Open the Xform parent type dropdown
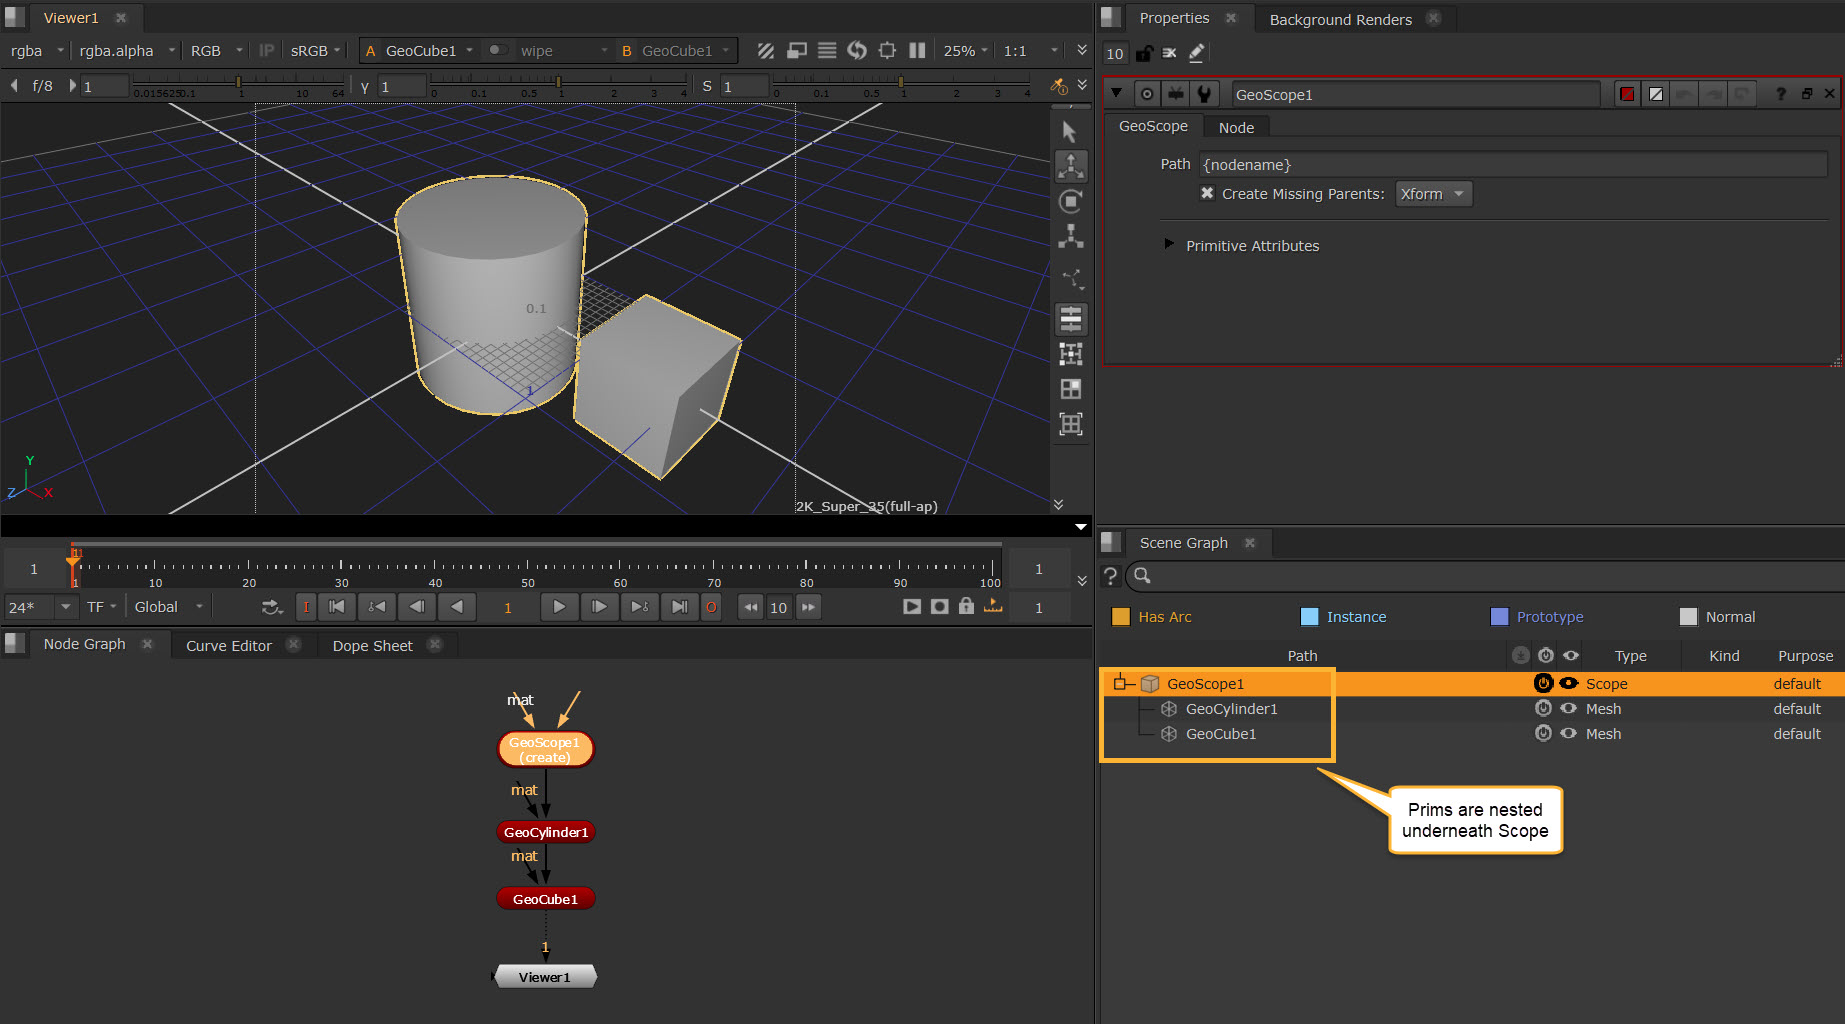 [x=1432, y=194]
